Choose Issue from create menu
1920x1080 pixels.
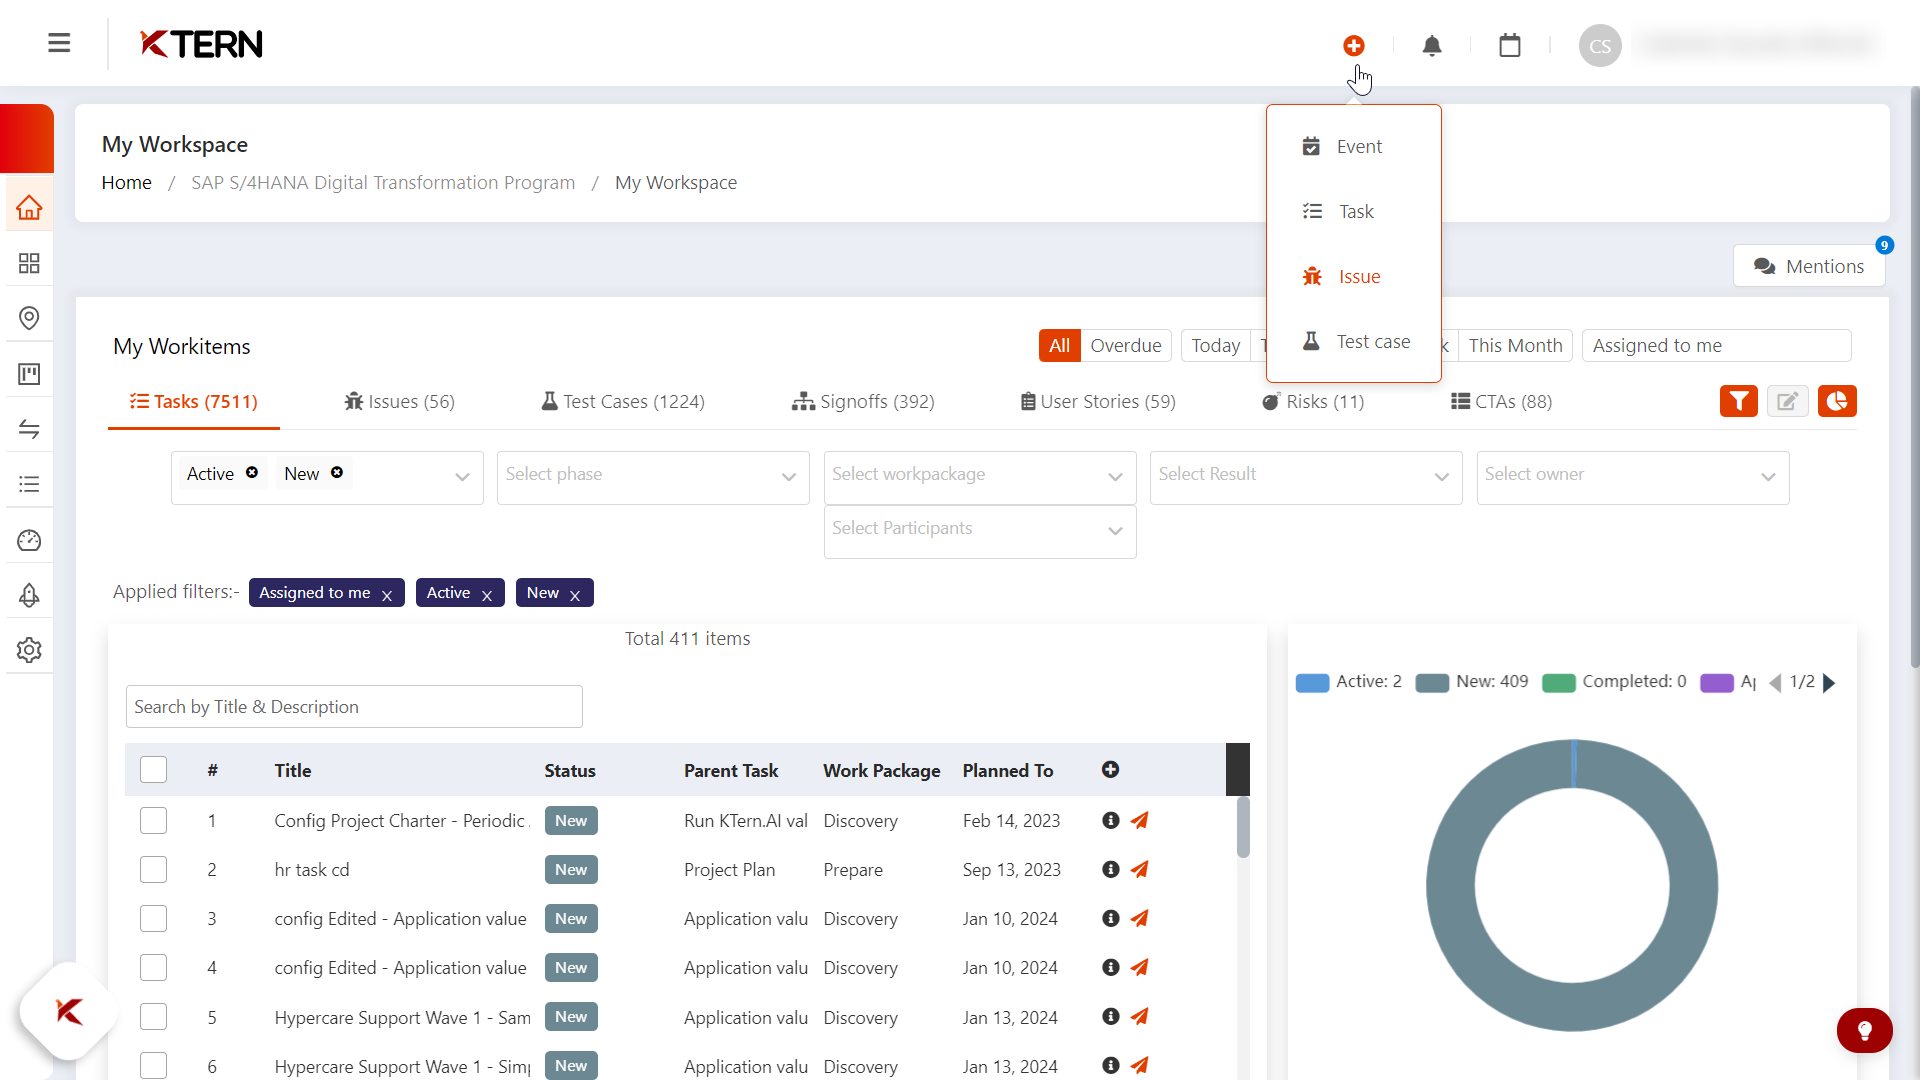point(1354,276)
